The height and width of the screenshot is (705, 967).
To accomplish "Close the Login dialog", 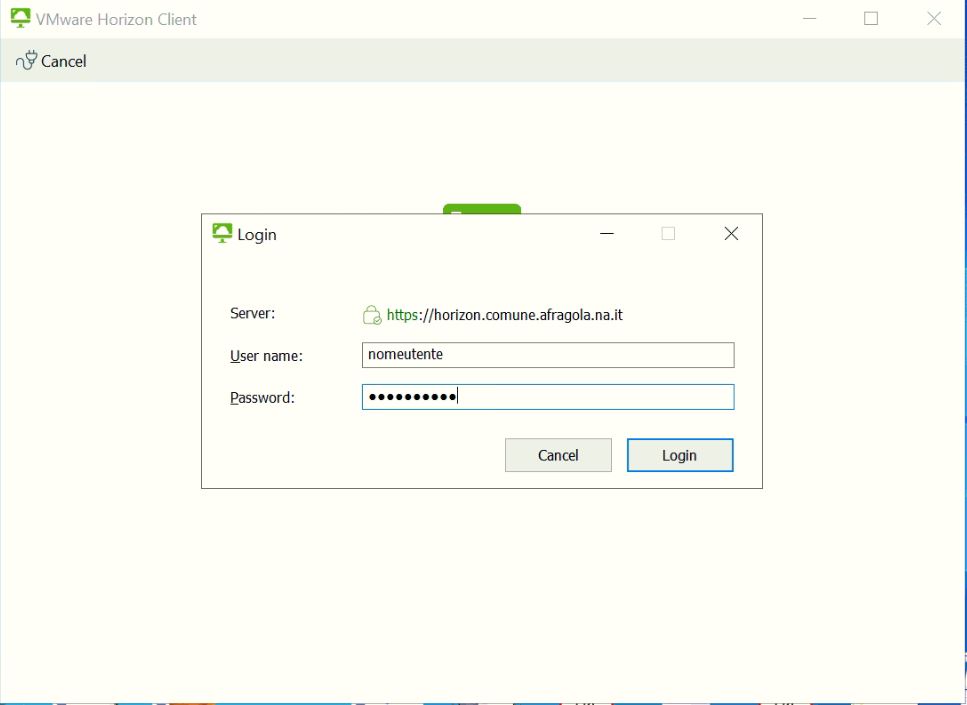I will pyautogui.click(x=731, y=233).
